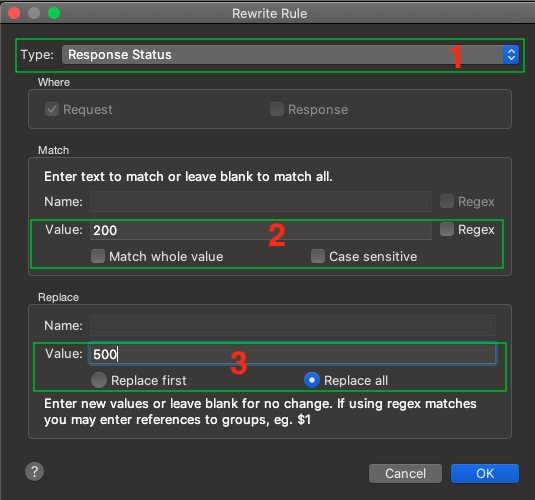The width and height of the screenshot is (535, 500).
Task: Check the Case sensitive option
Action: coord(318,256)
